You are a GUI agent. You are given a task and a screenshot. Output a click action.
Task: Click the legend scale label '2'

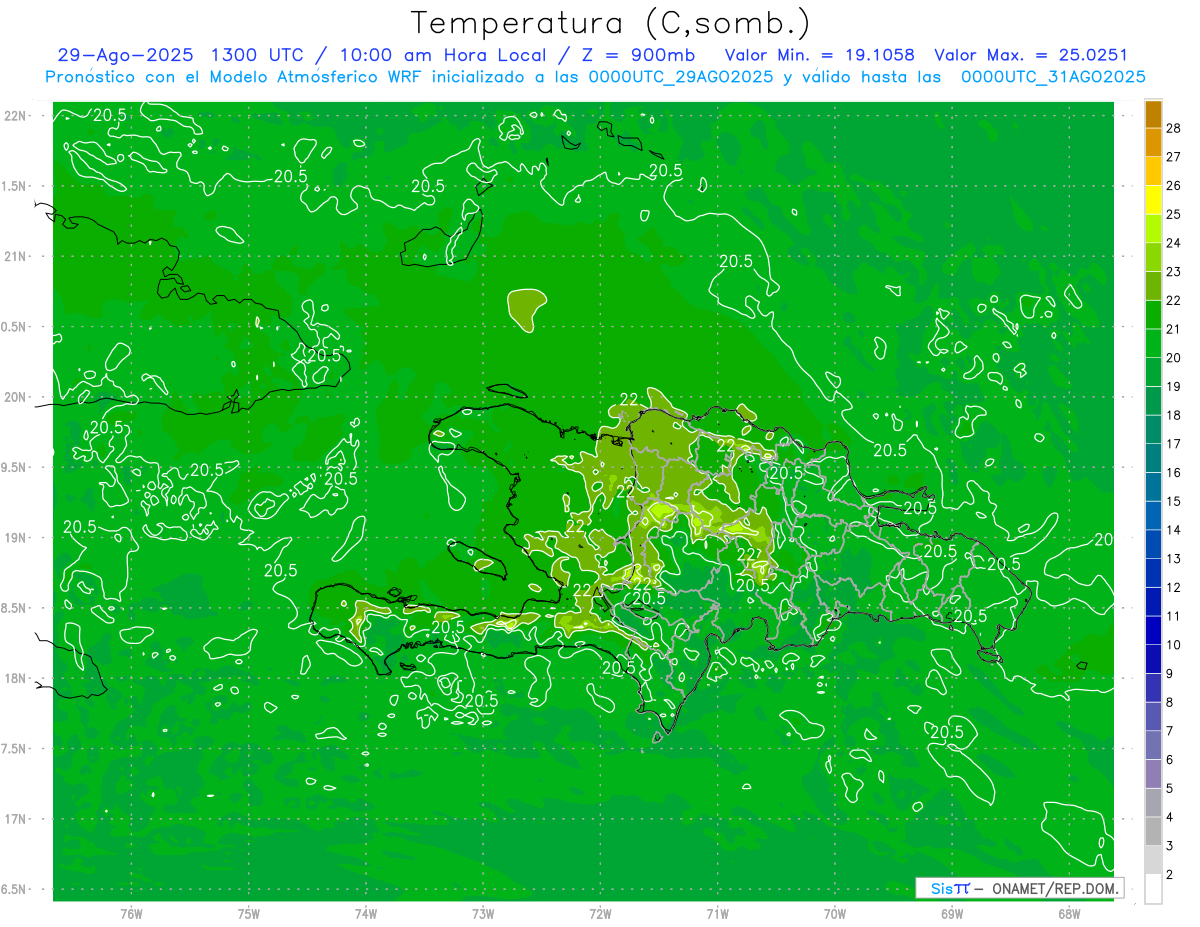click(1171, 875)
